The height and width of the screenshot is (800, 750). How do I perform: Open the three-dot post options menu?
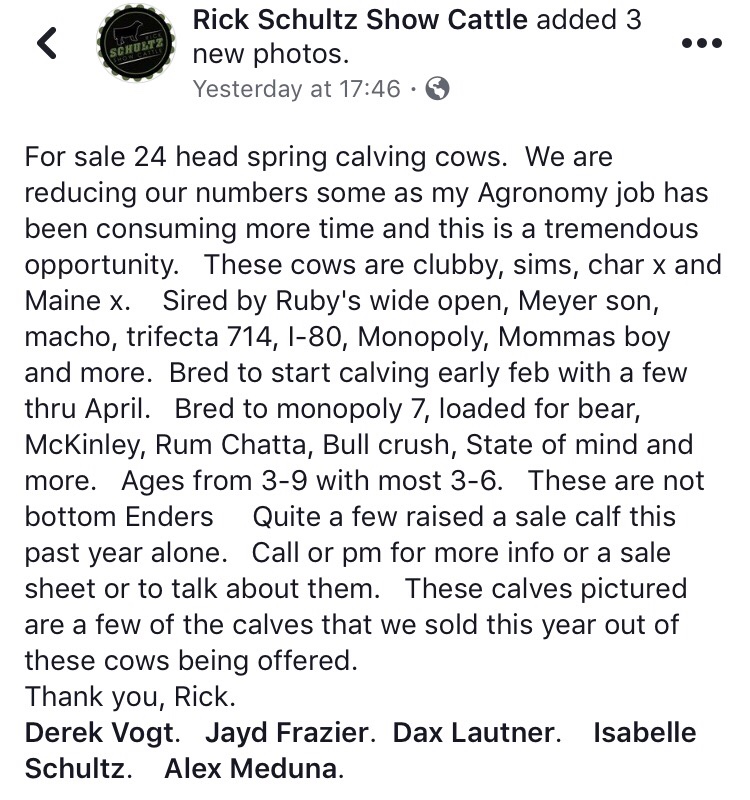[x=702, y=43]
